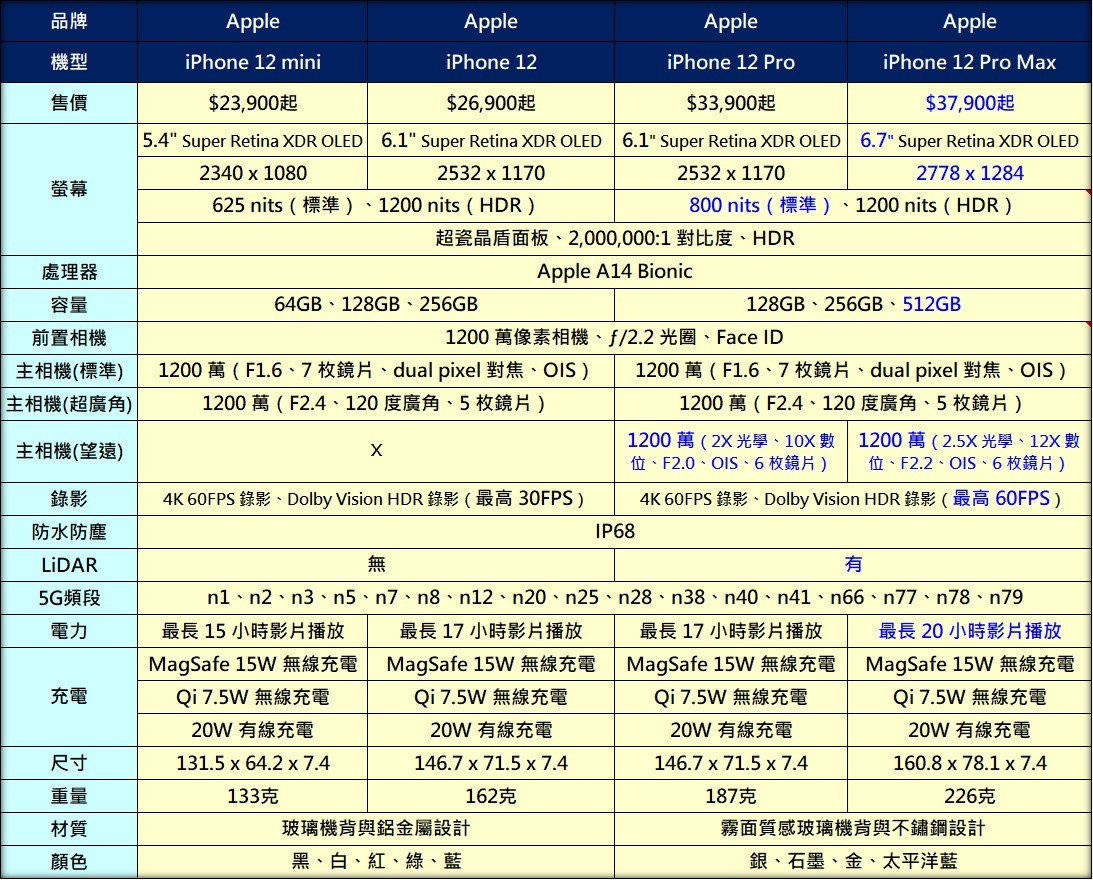Click the blue $37,900起 price
1093x880 pixels.
click(969, 103)
